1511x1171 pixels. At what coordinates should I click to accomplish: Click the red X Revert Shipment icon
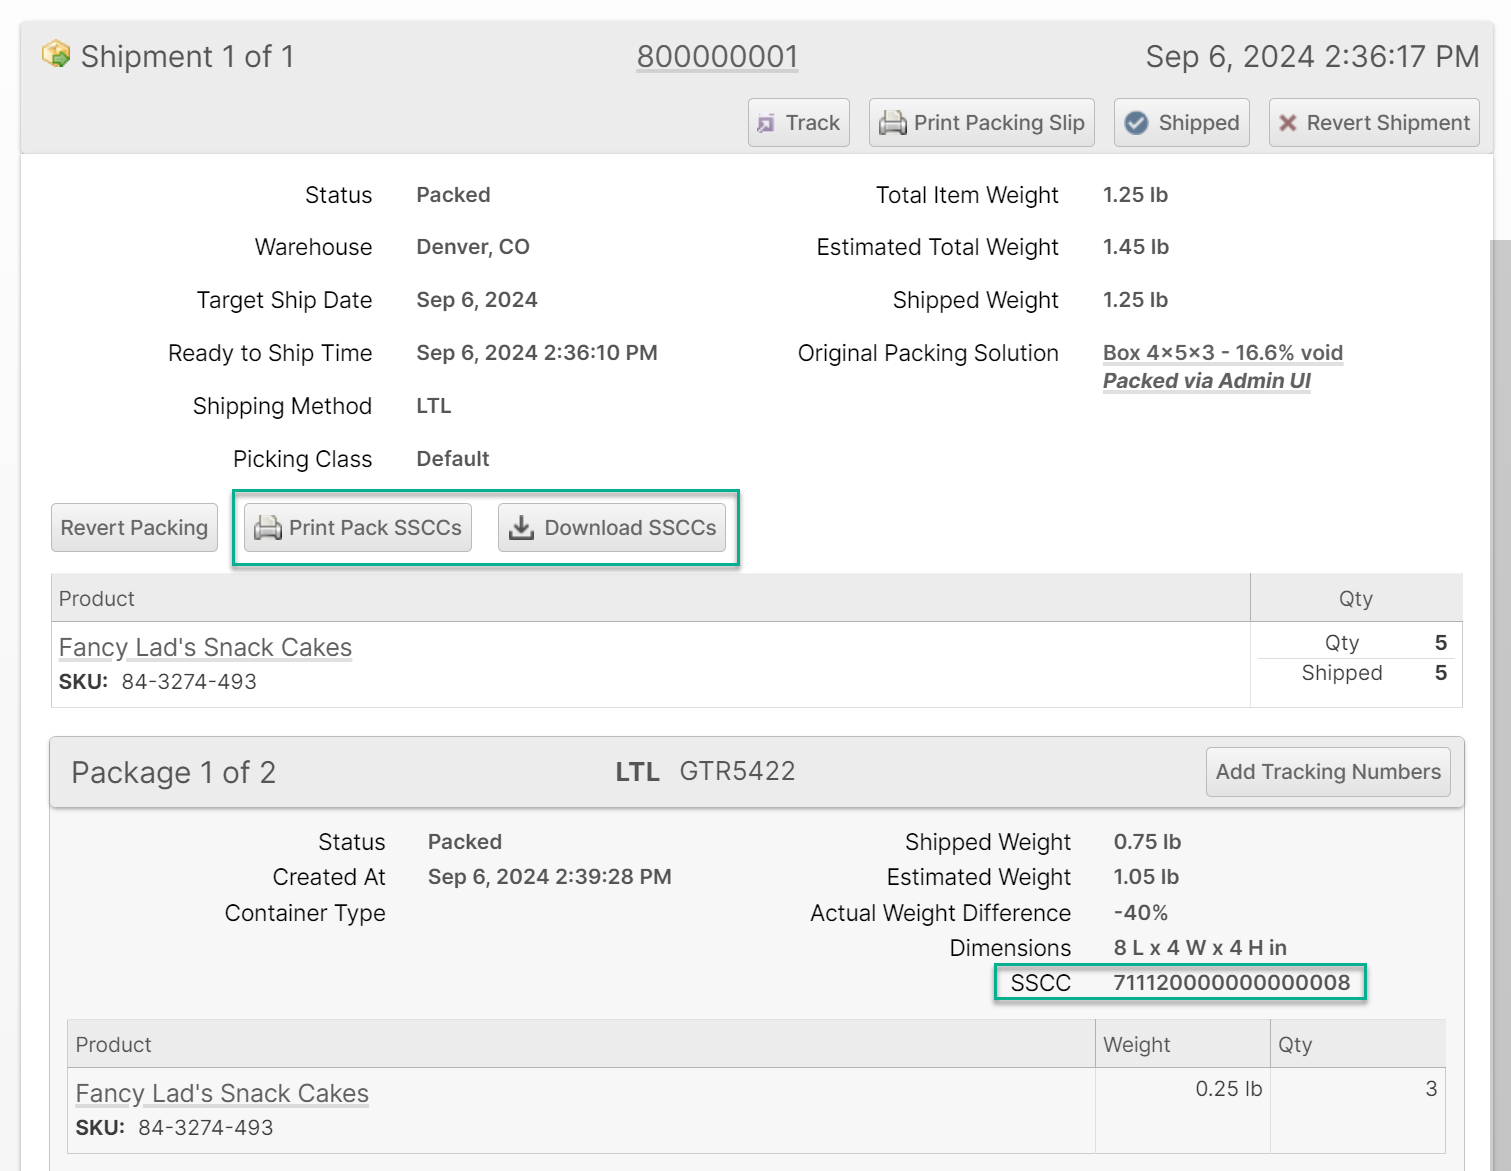tap(1288, 123)
